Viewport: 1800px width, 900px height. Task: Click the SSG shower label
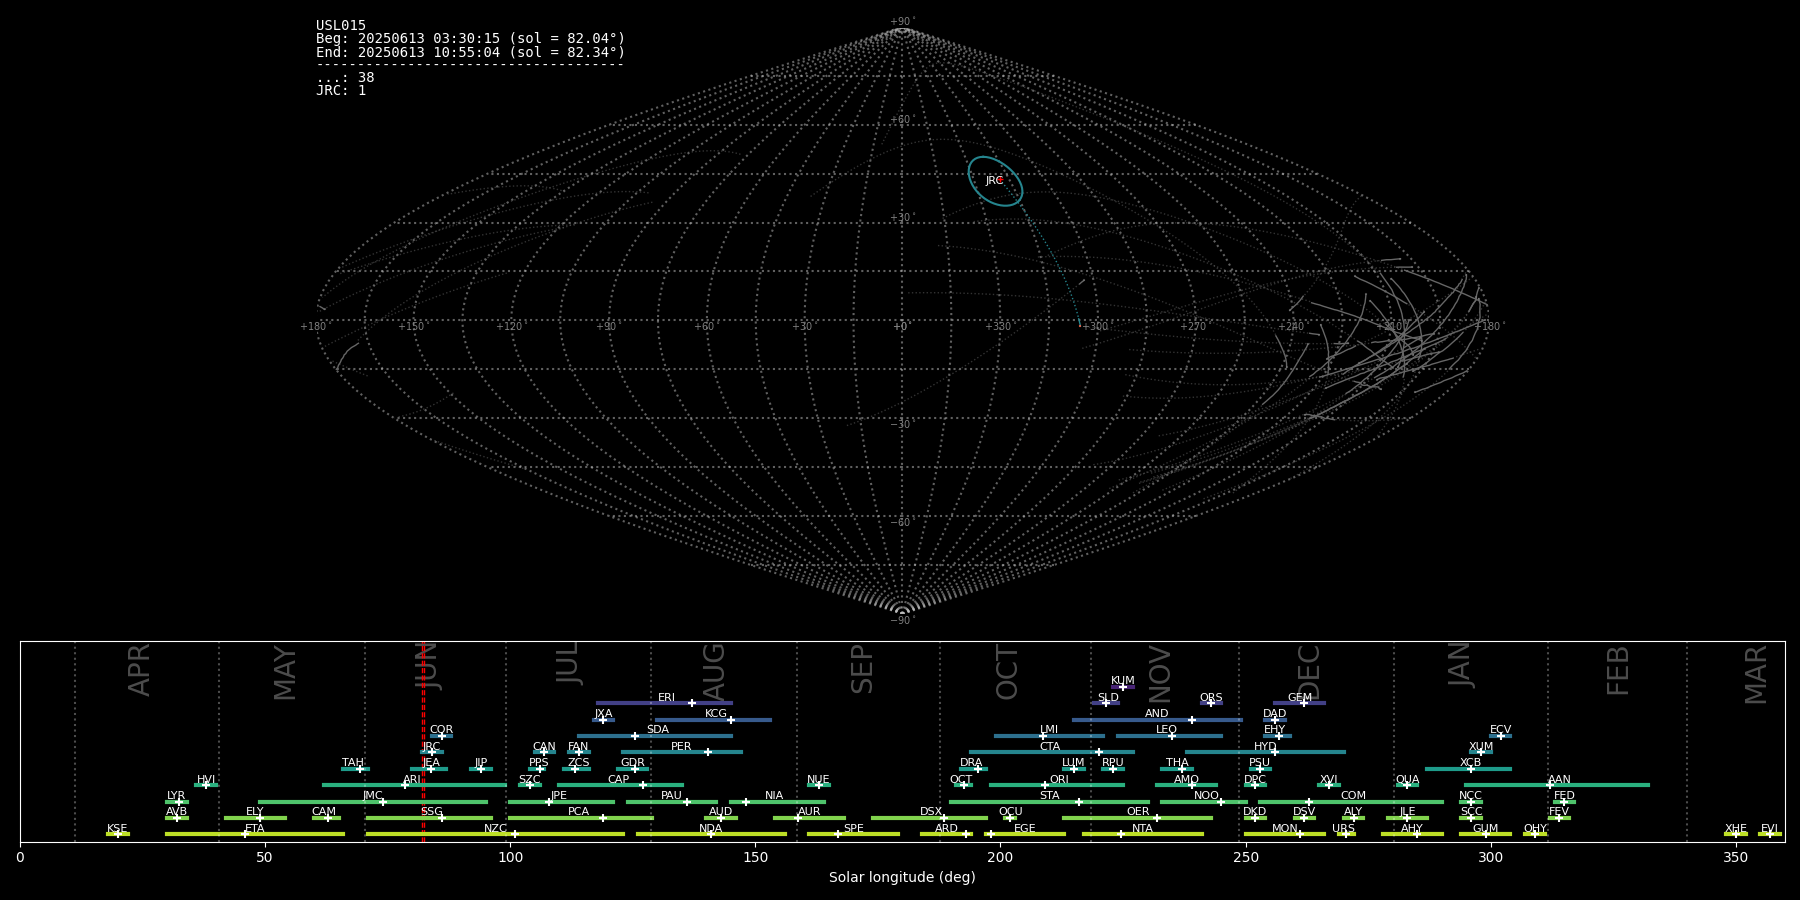tap(431, 811)
